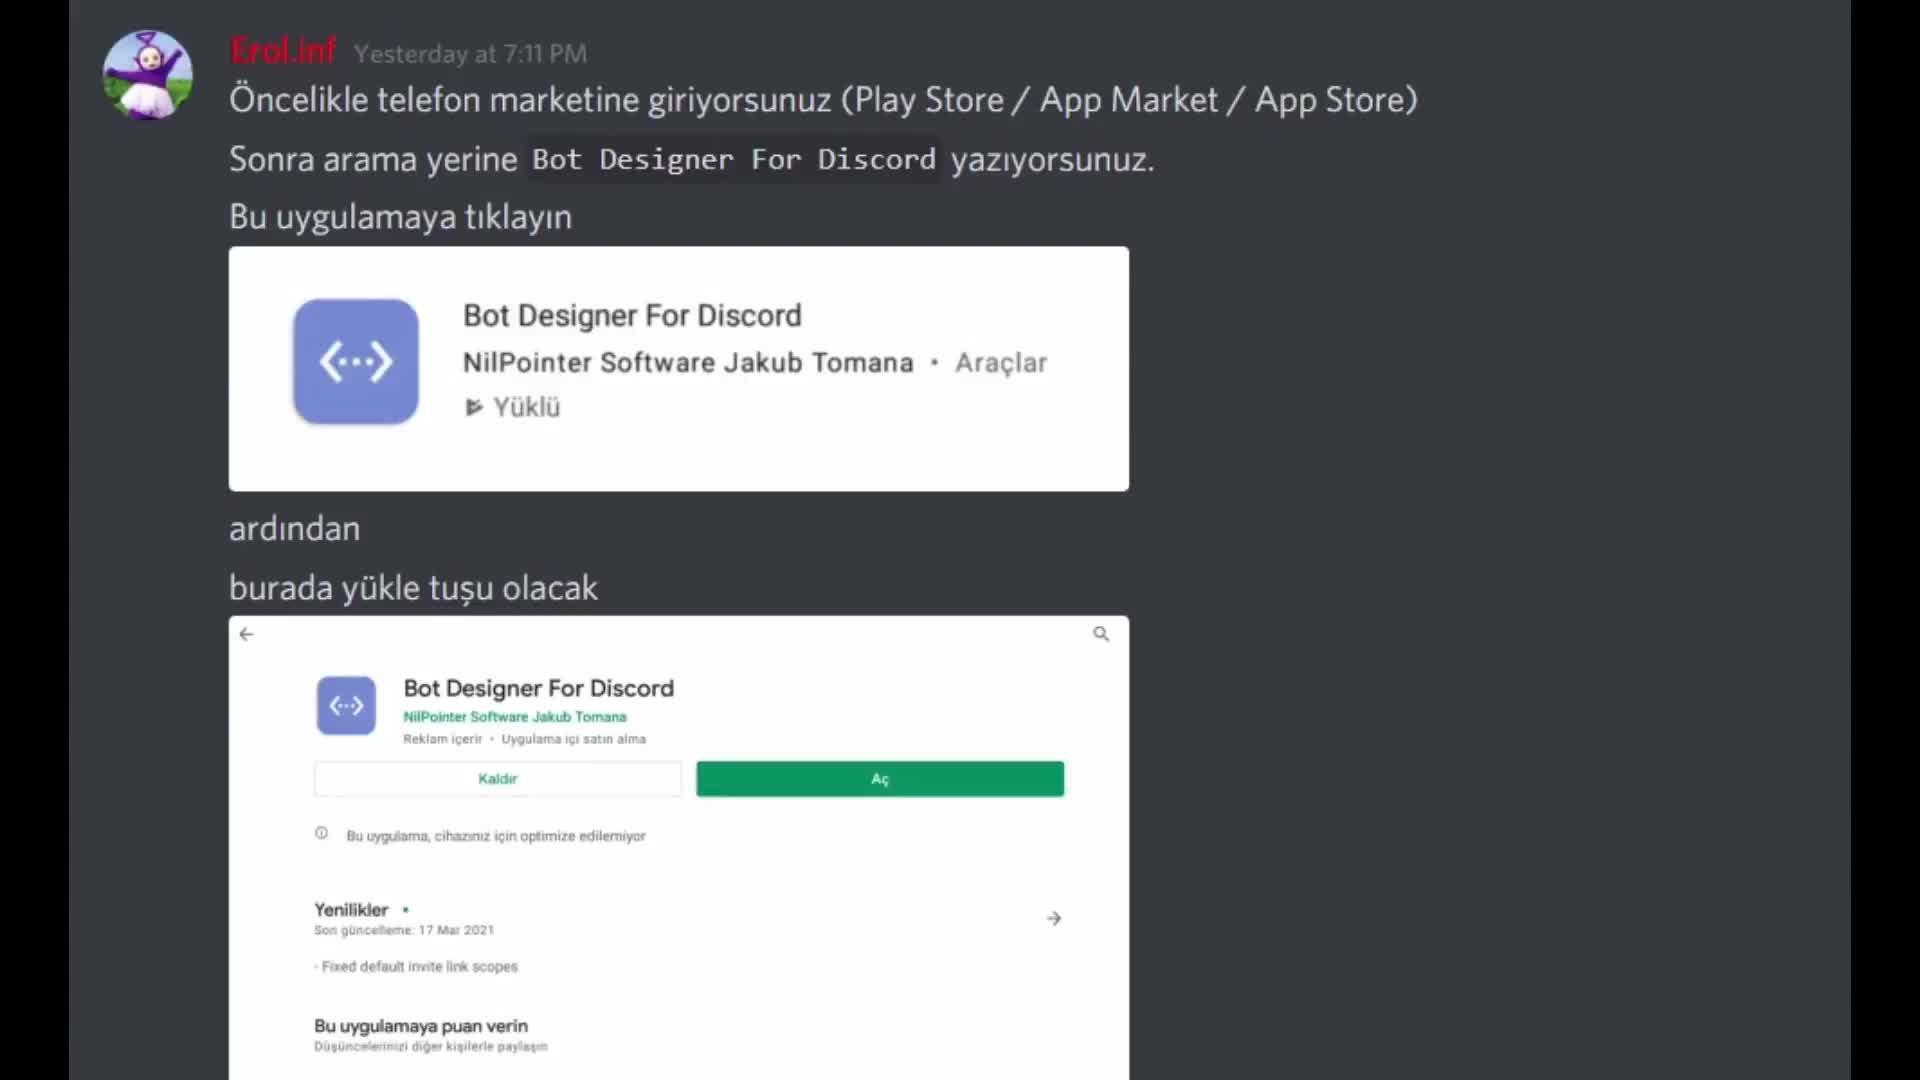Click 'Düşüncelerinizi diğer kişilerle paylaşın' text
This screenshot has width=1920, height=1080.
point(431,1047)
